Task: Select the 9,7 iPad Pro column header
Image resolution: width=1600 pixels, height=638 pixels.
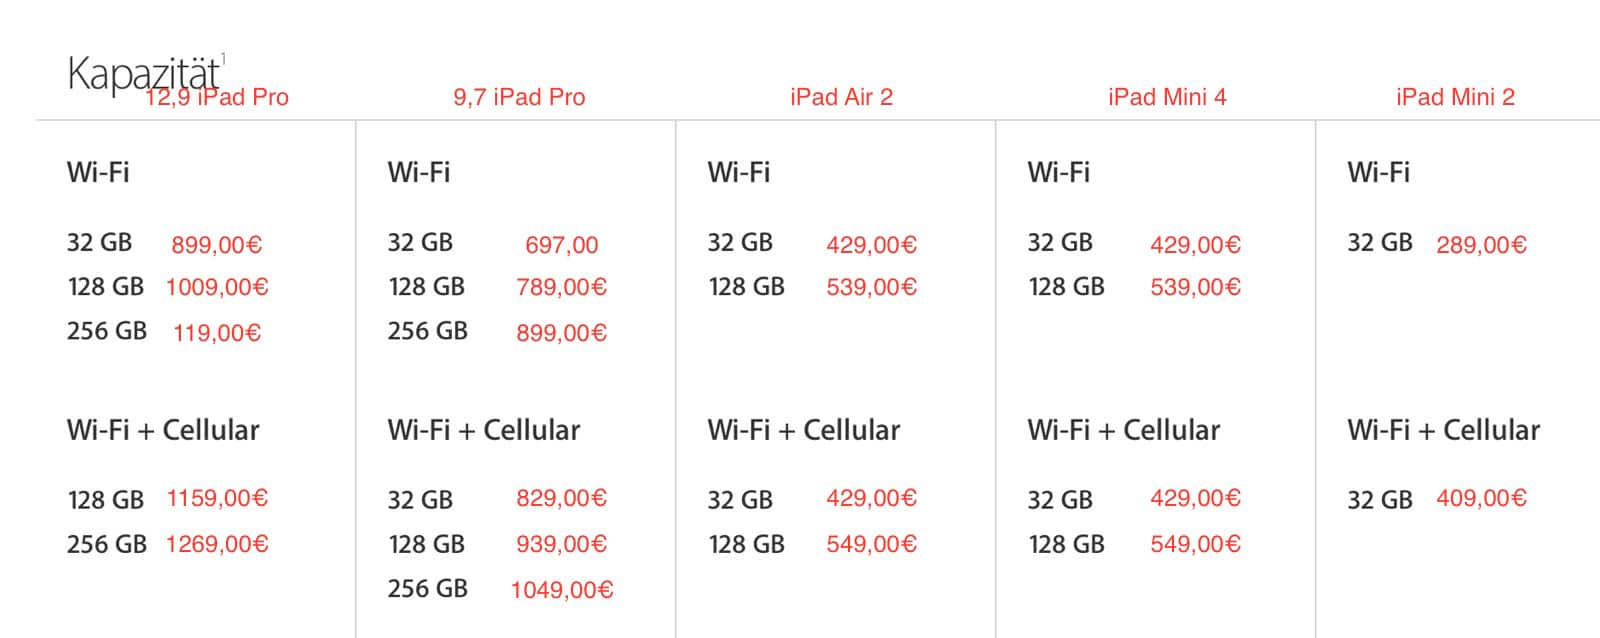Action: (x=519, y=97)
